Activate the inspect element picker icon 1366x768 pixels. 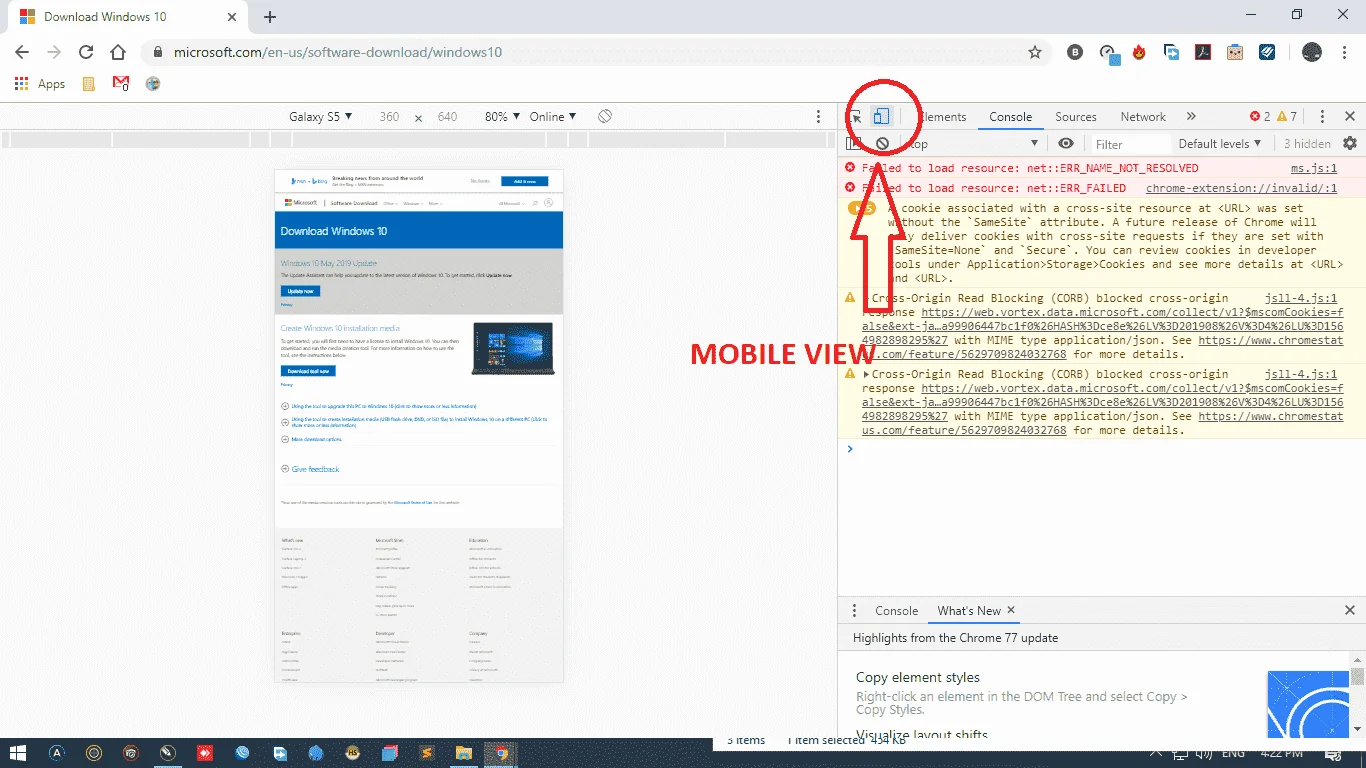click(x=855, y=117)
